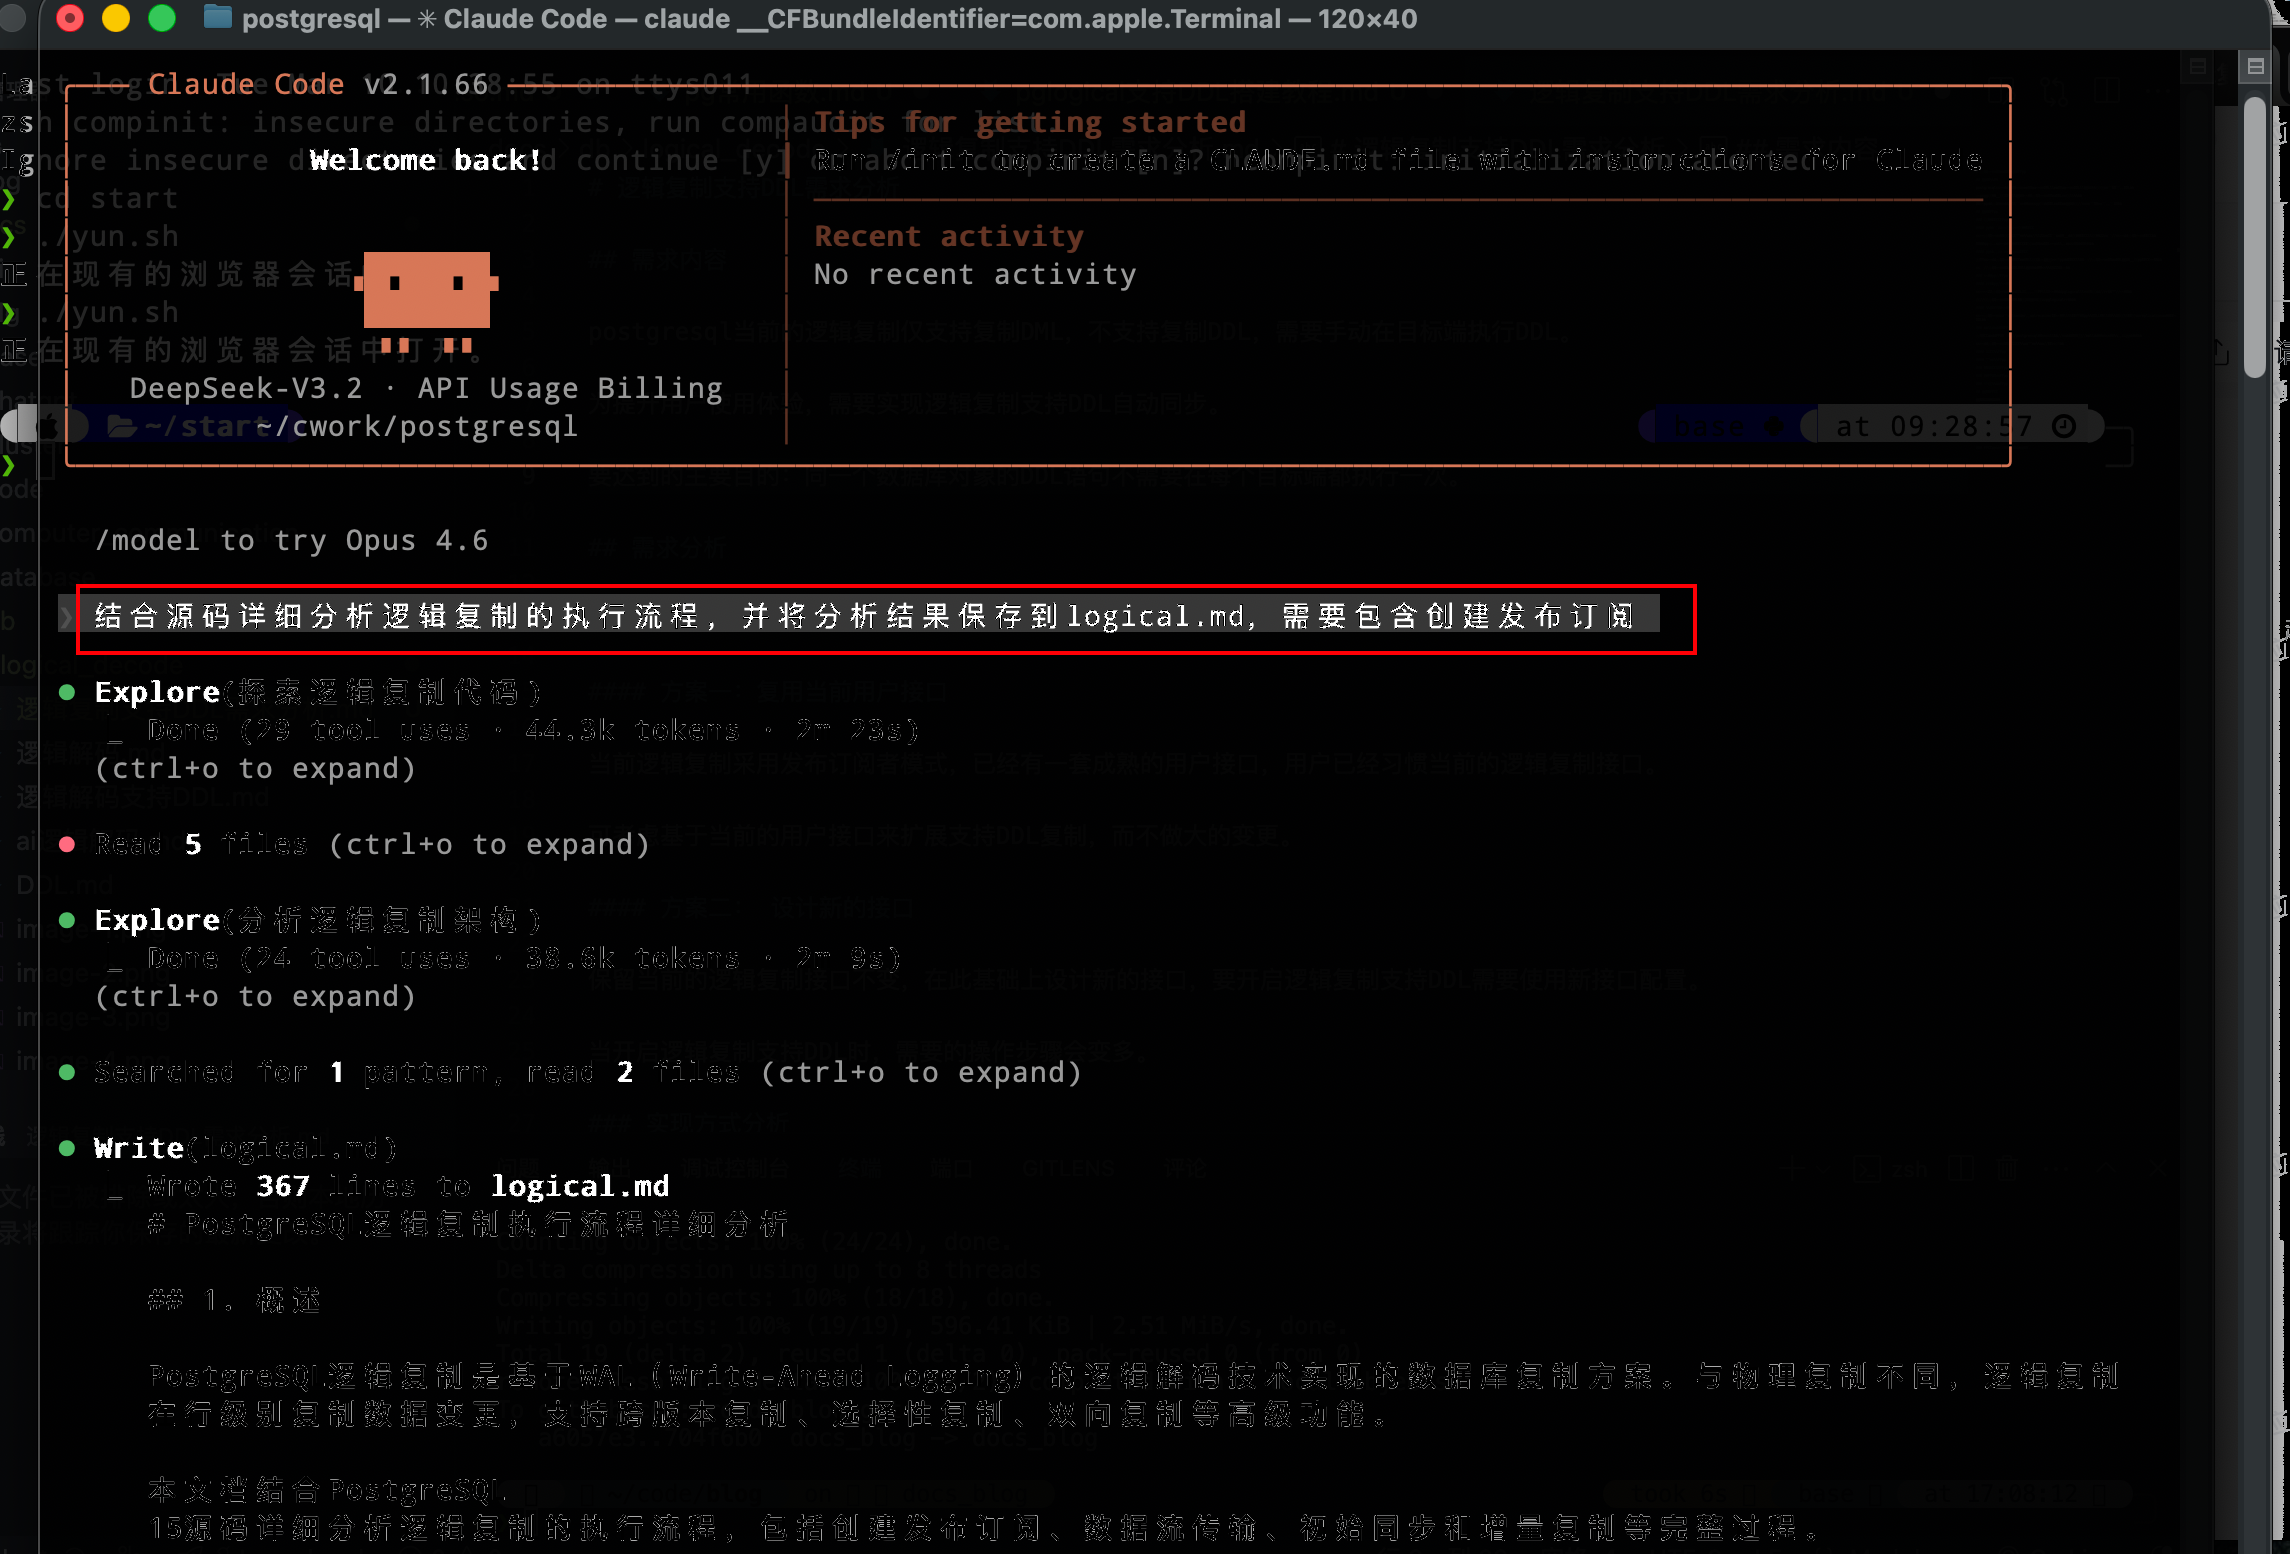This screenshot has width=2290, height=1554.
Task: Click the 'Claude Code v2.1.66' header text
Action: point(318,84)
